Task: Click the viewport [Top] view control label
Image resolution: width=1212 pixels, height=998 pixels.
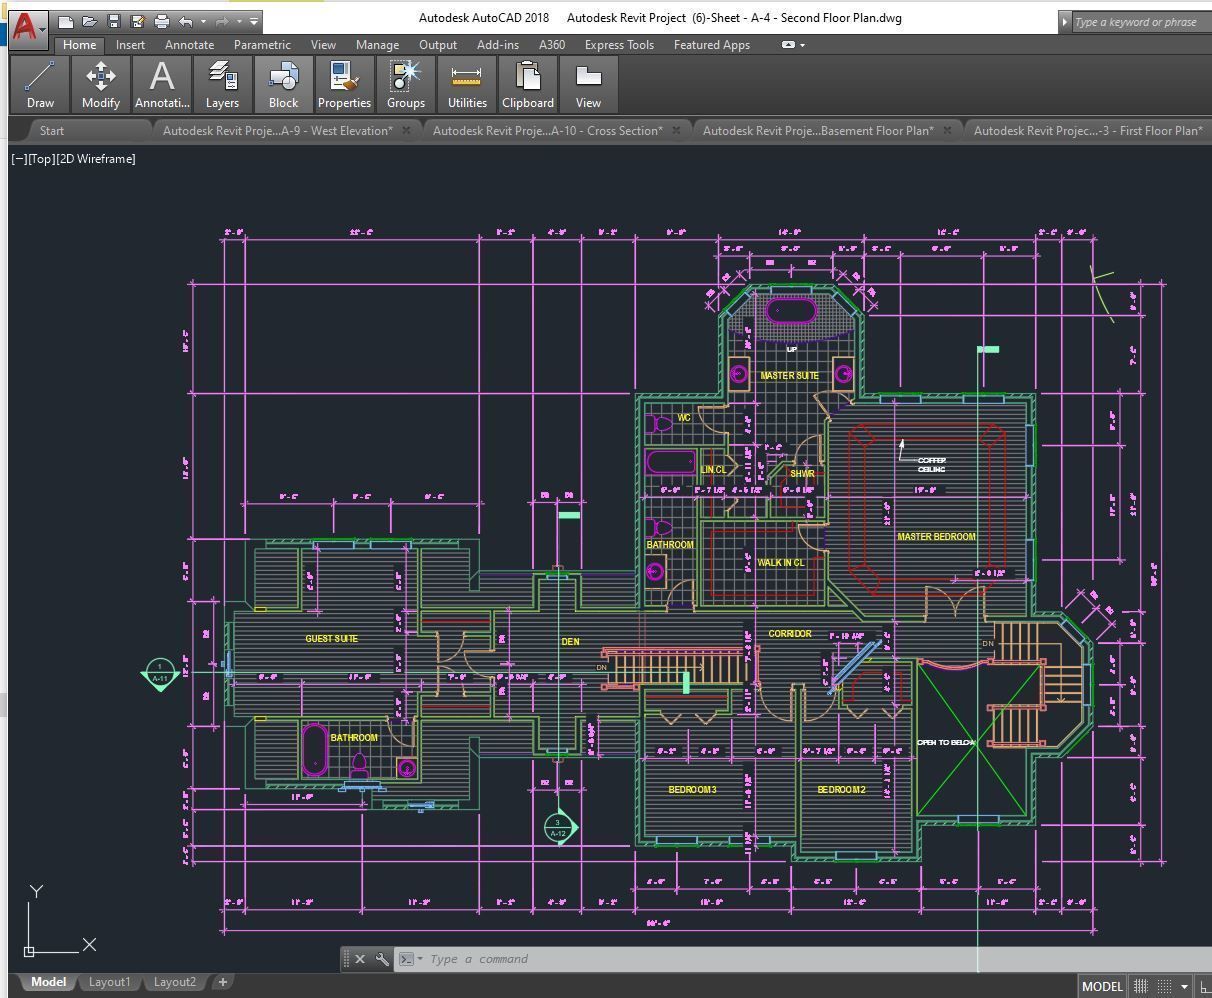Action: pos(42,159)
